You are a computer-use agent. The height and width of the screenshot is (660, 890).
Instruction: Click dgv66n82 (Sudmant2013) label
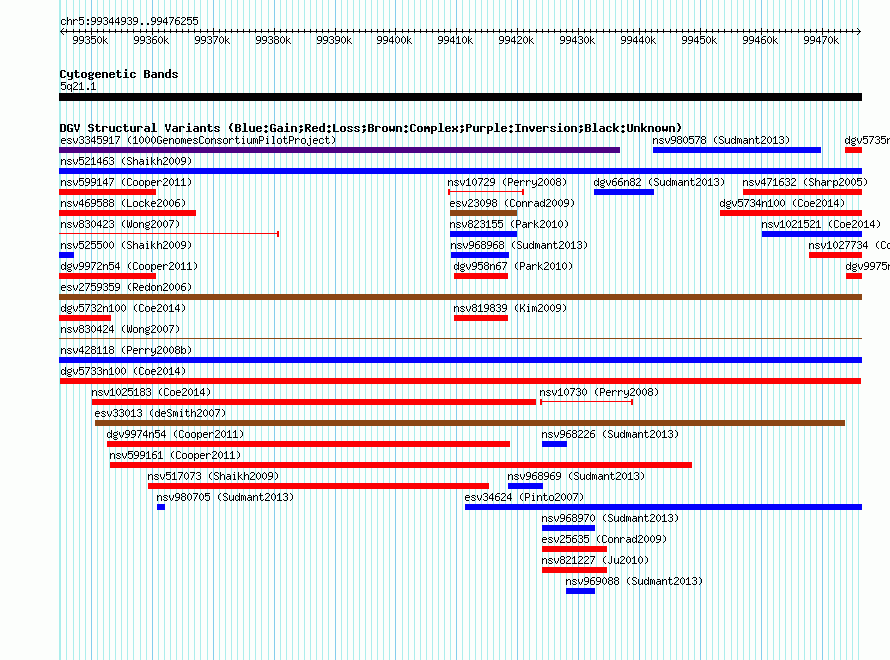pos(659,182)
